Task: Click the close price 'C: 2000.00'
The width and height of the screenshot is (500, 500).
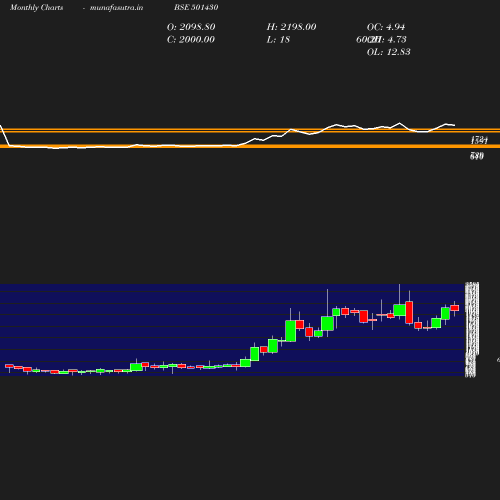Action: (191, 39)
